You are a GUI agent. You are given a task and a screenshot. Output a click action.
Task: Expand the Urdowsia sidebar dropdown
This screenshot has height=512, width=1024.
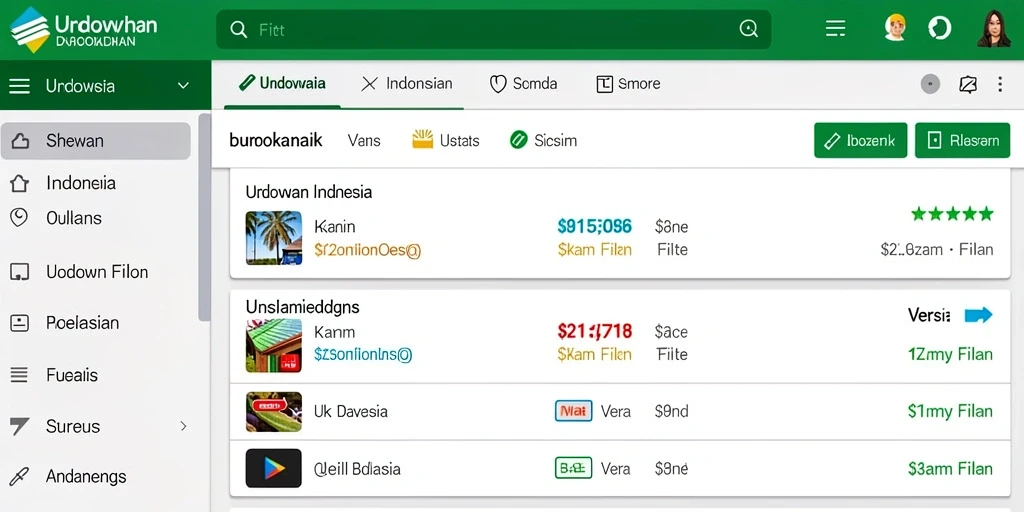point(184,86)
